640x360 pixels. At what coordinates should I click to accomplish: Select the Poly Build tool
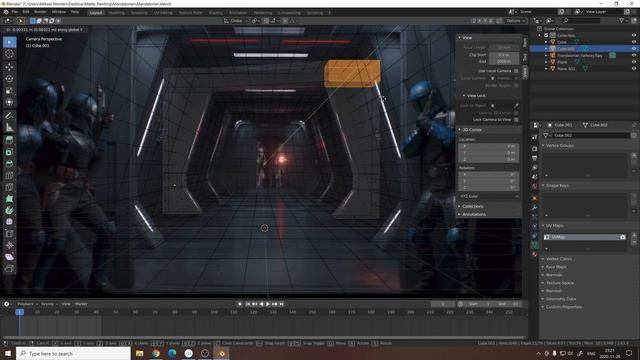pos(9,199)
